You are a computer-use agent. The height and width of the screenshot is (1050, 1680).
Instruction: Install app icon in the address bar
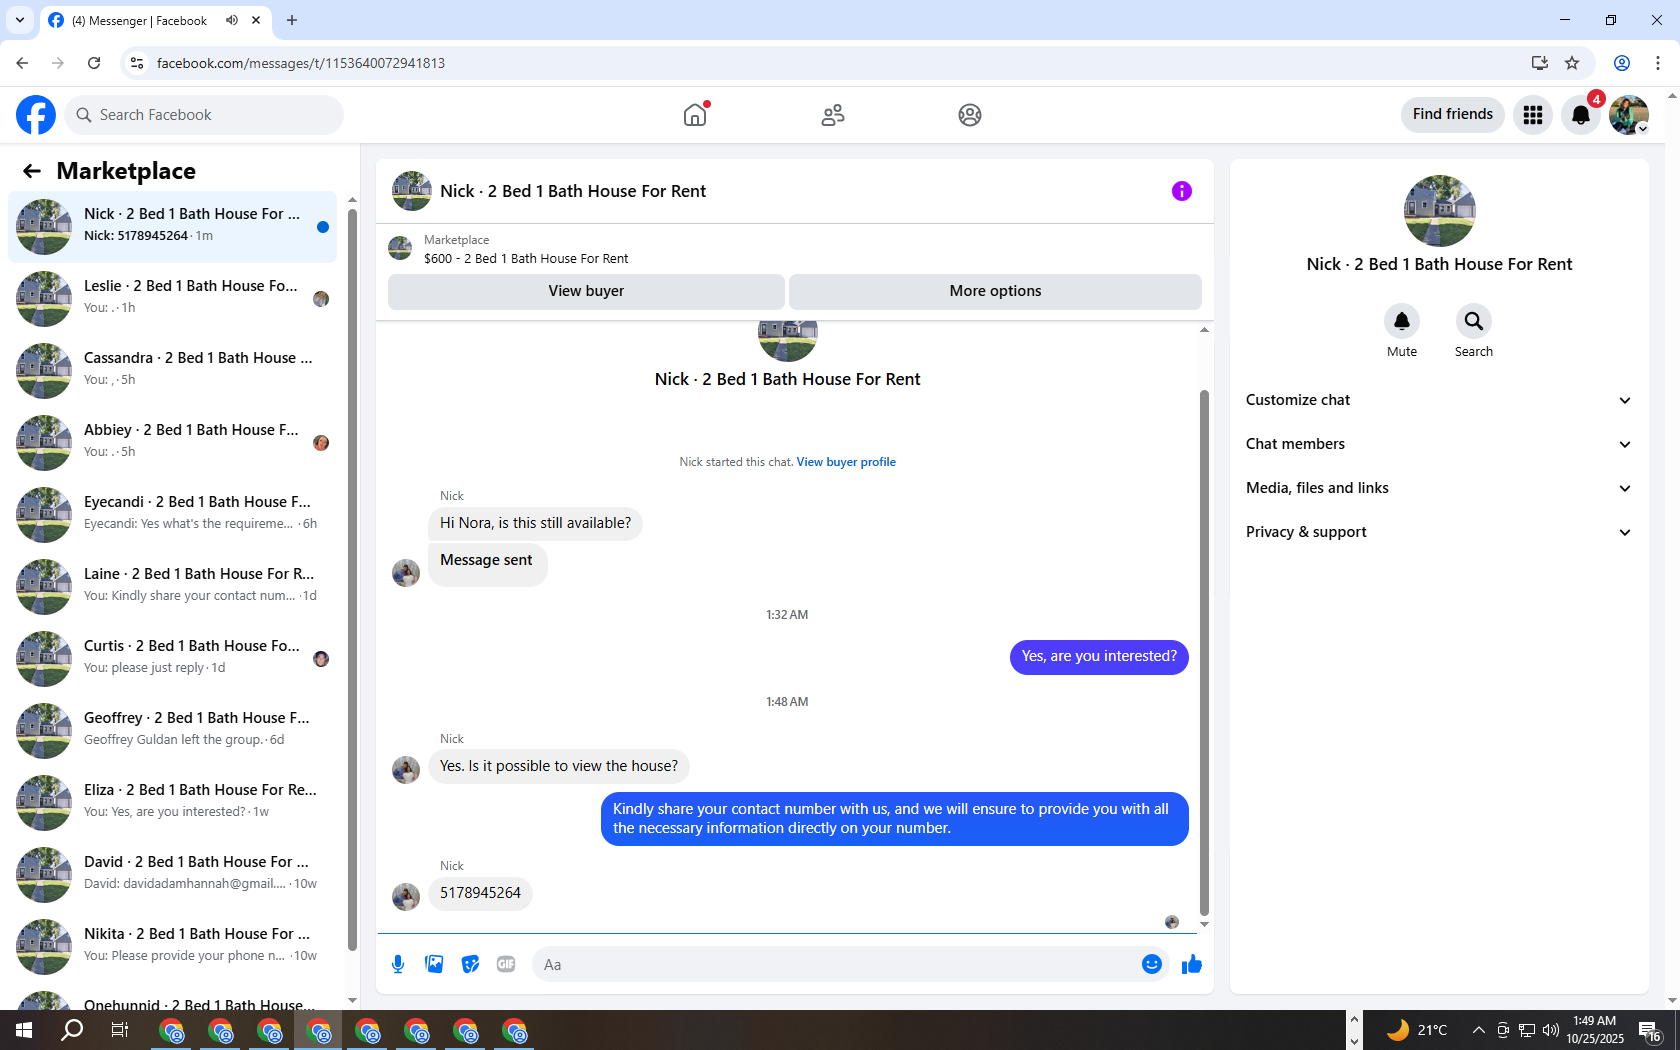1539,63
